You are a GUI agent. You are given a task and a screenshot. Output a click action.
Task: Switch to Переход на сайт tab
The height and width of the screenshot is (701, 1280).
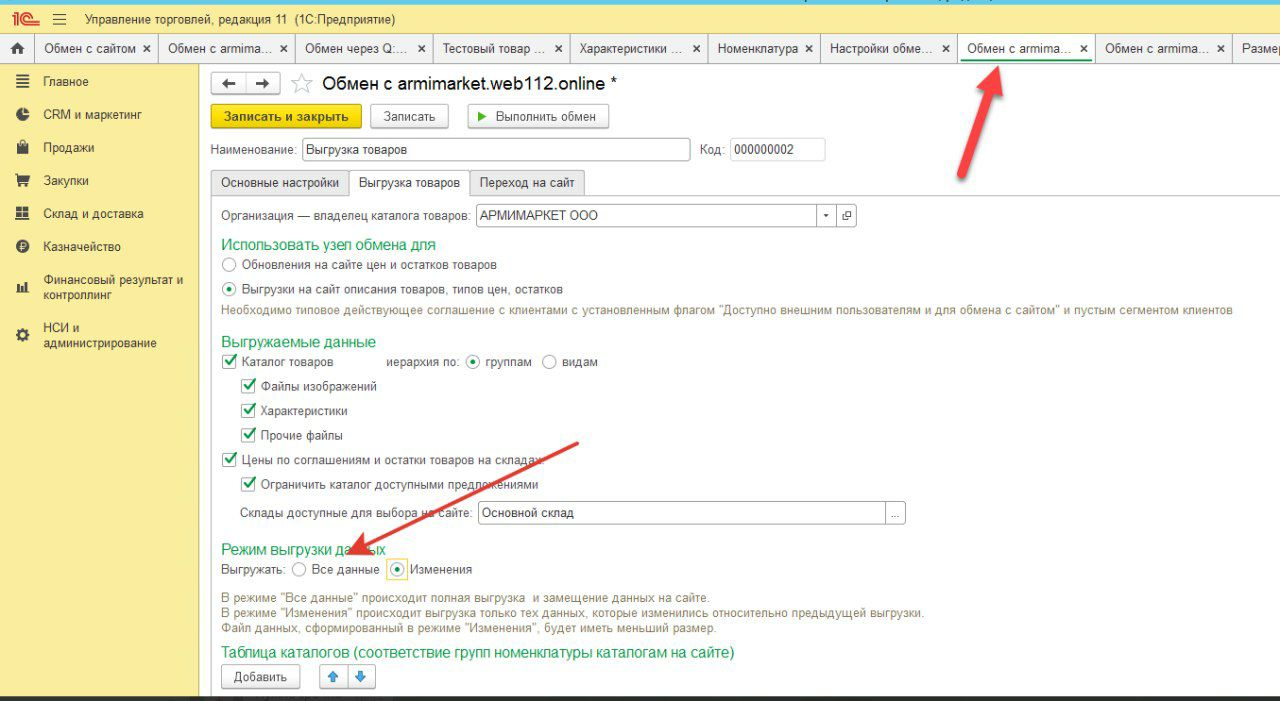point(527,183)
